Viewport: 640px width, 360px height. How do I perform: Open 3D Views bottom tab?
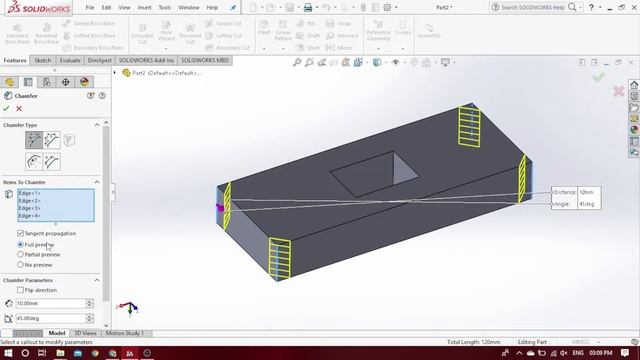click(85, 333)
